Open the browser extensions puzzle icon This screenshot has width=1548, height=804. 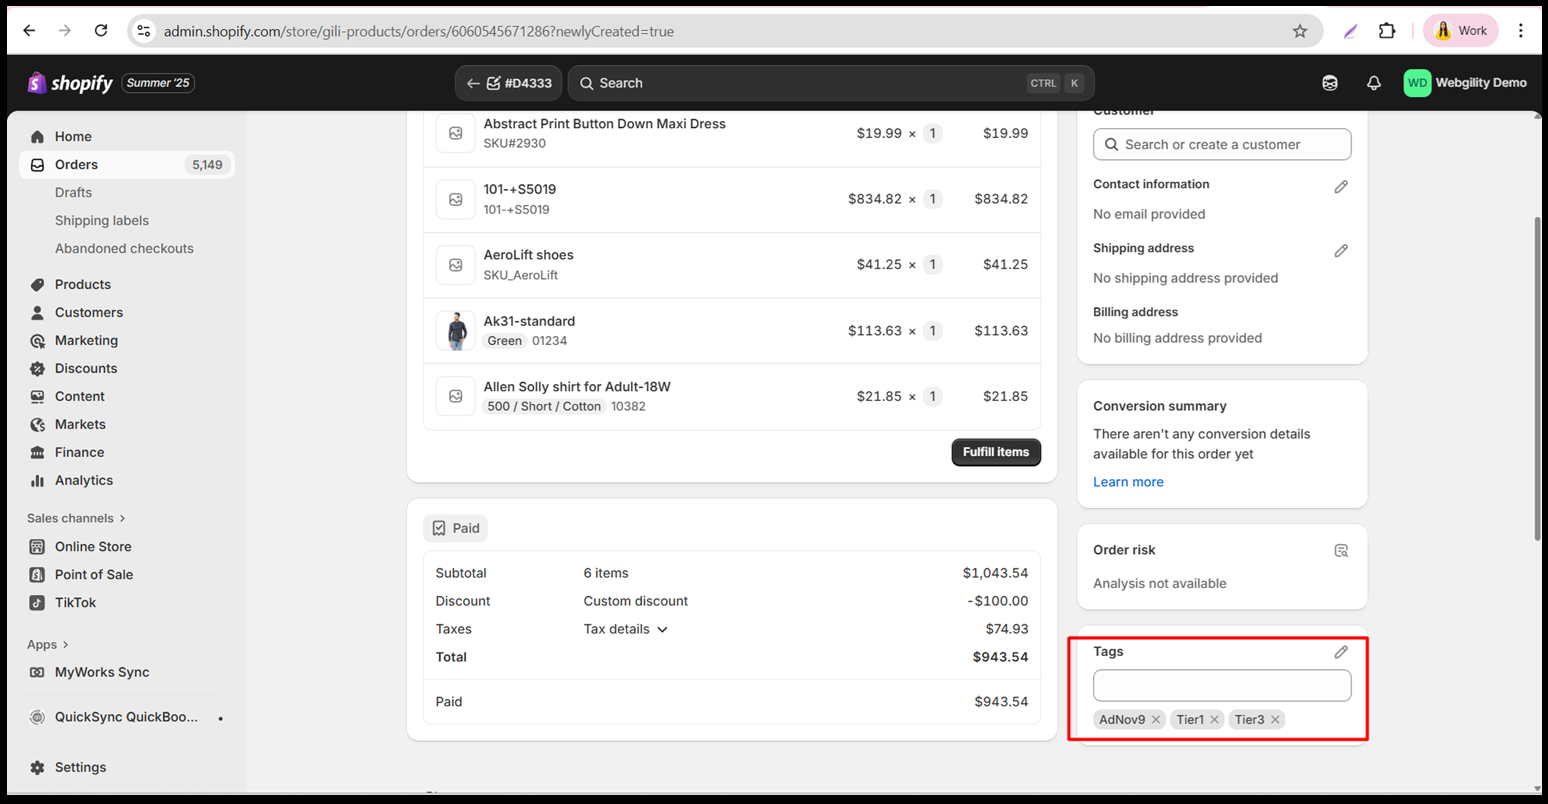[x=1386, y=31]
